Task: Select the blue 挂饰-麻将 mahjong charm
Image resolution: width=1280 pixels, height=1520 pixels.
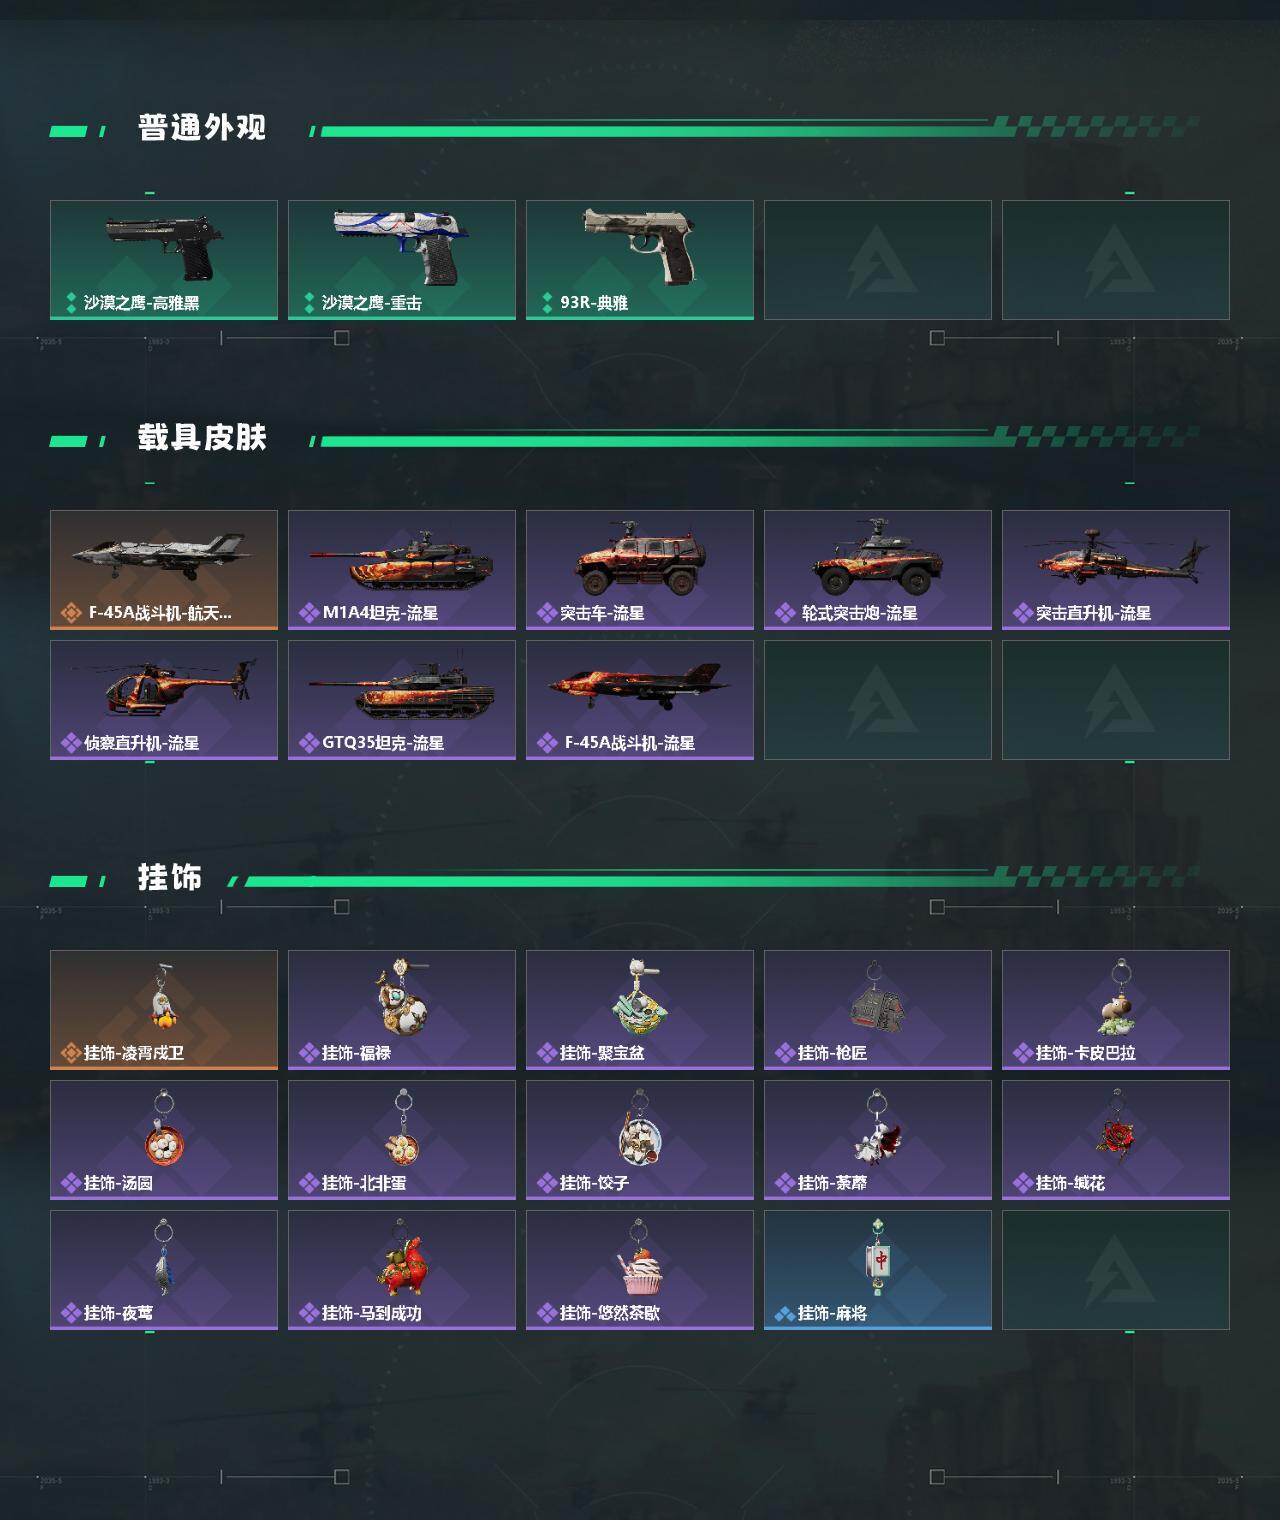Action: tap(878, 1270)
